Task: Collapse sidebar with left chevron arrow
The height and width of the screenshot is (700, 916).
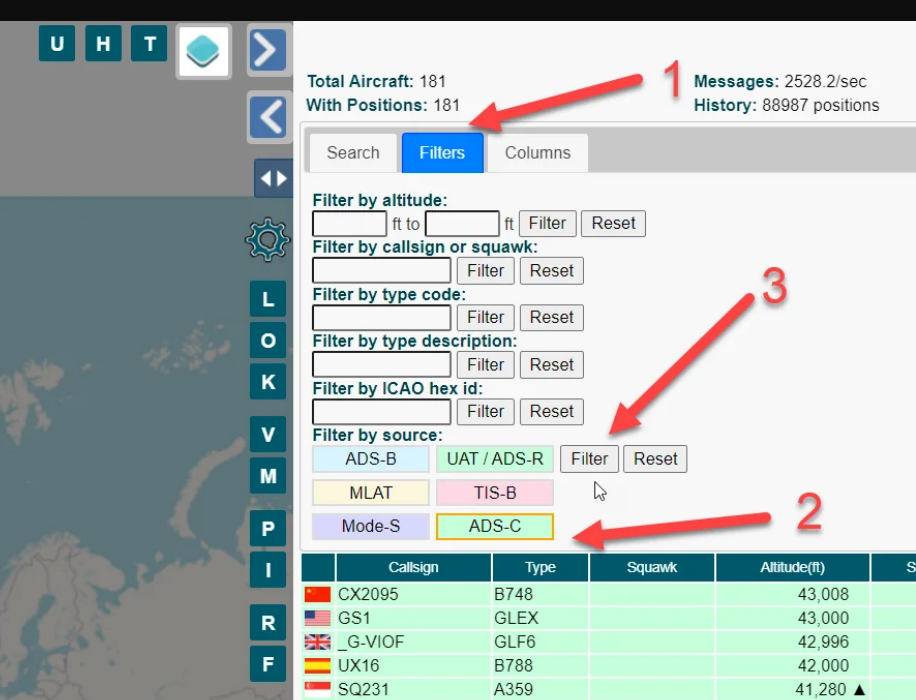Action: tap(267, 117)
